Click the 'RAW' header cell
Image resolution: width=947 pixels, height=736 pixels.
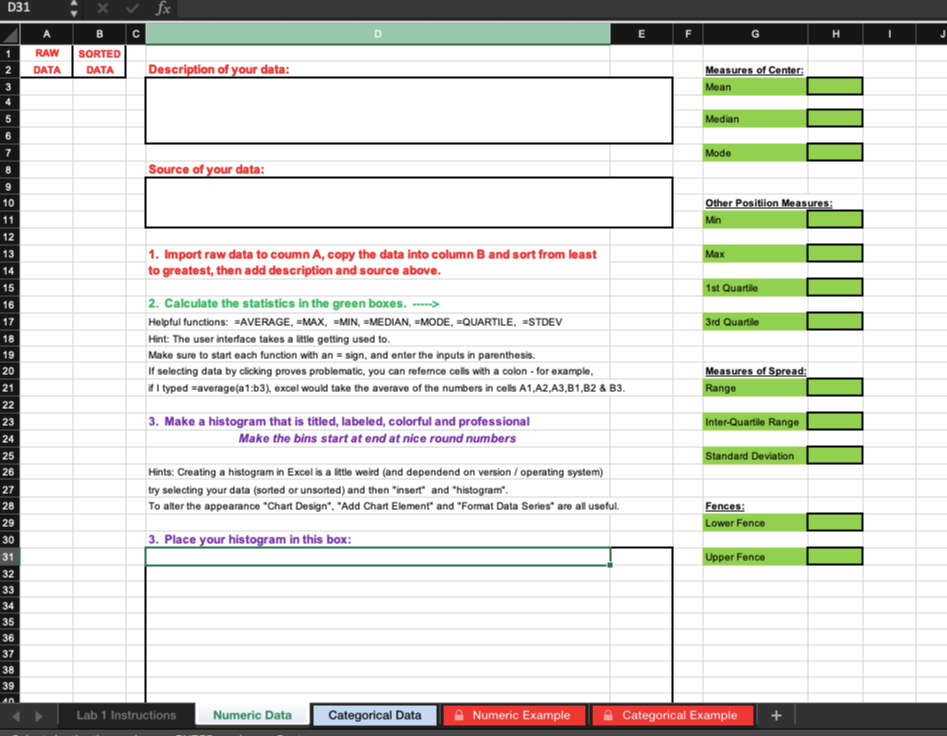[x=47, y=53]
